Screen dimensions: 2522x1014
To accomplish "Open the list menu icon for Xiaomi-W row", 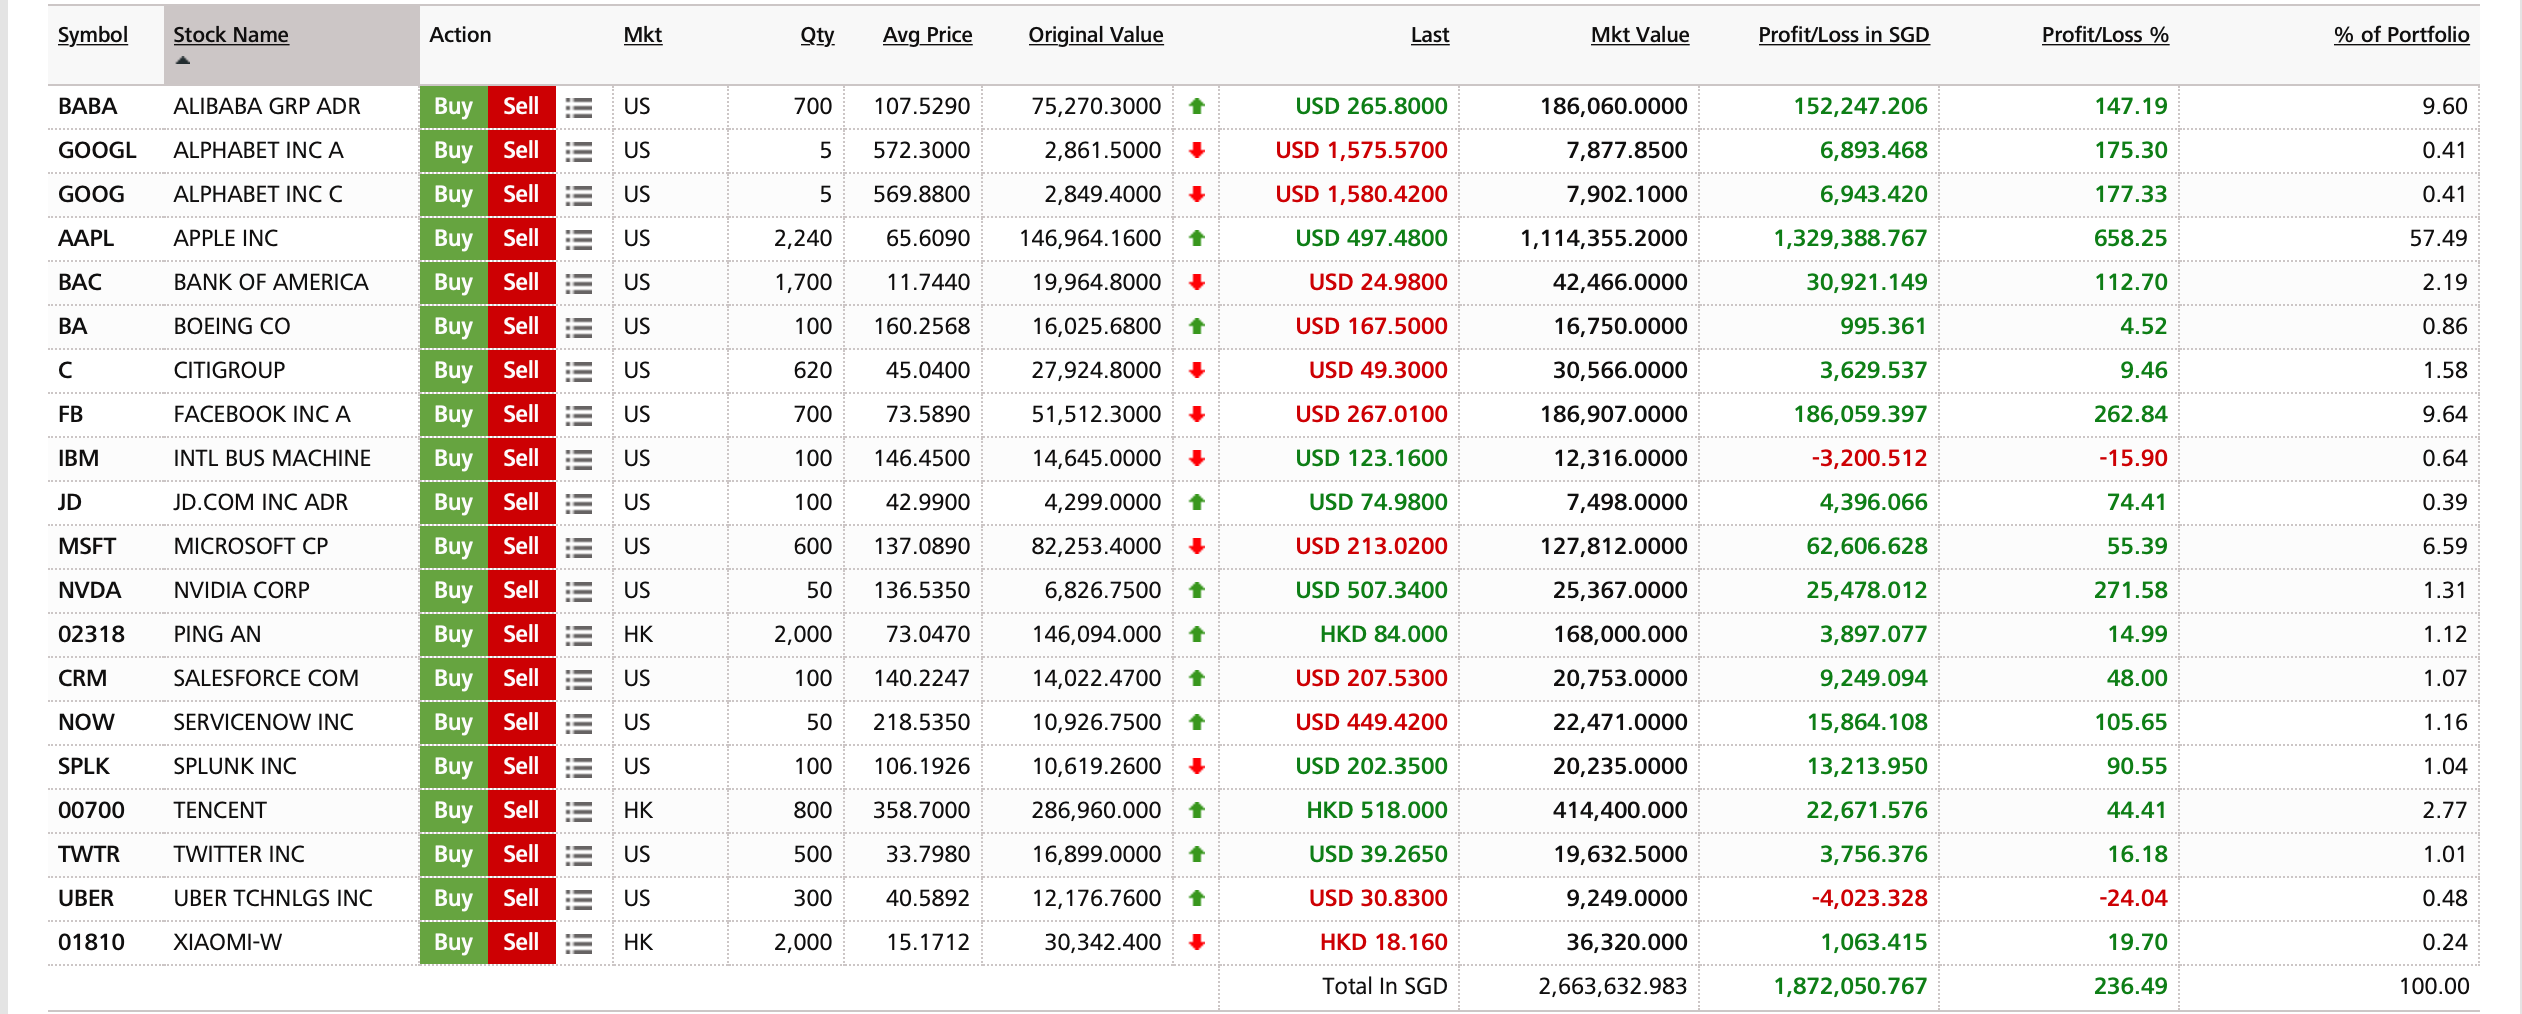I will tap(578, 943).
